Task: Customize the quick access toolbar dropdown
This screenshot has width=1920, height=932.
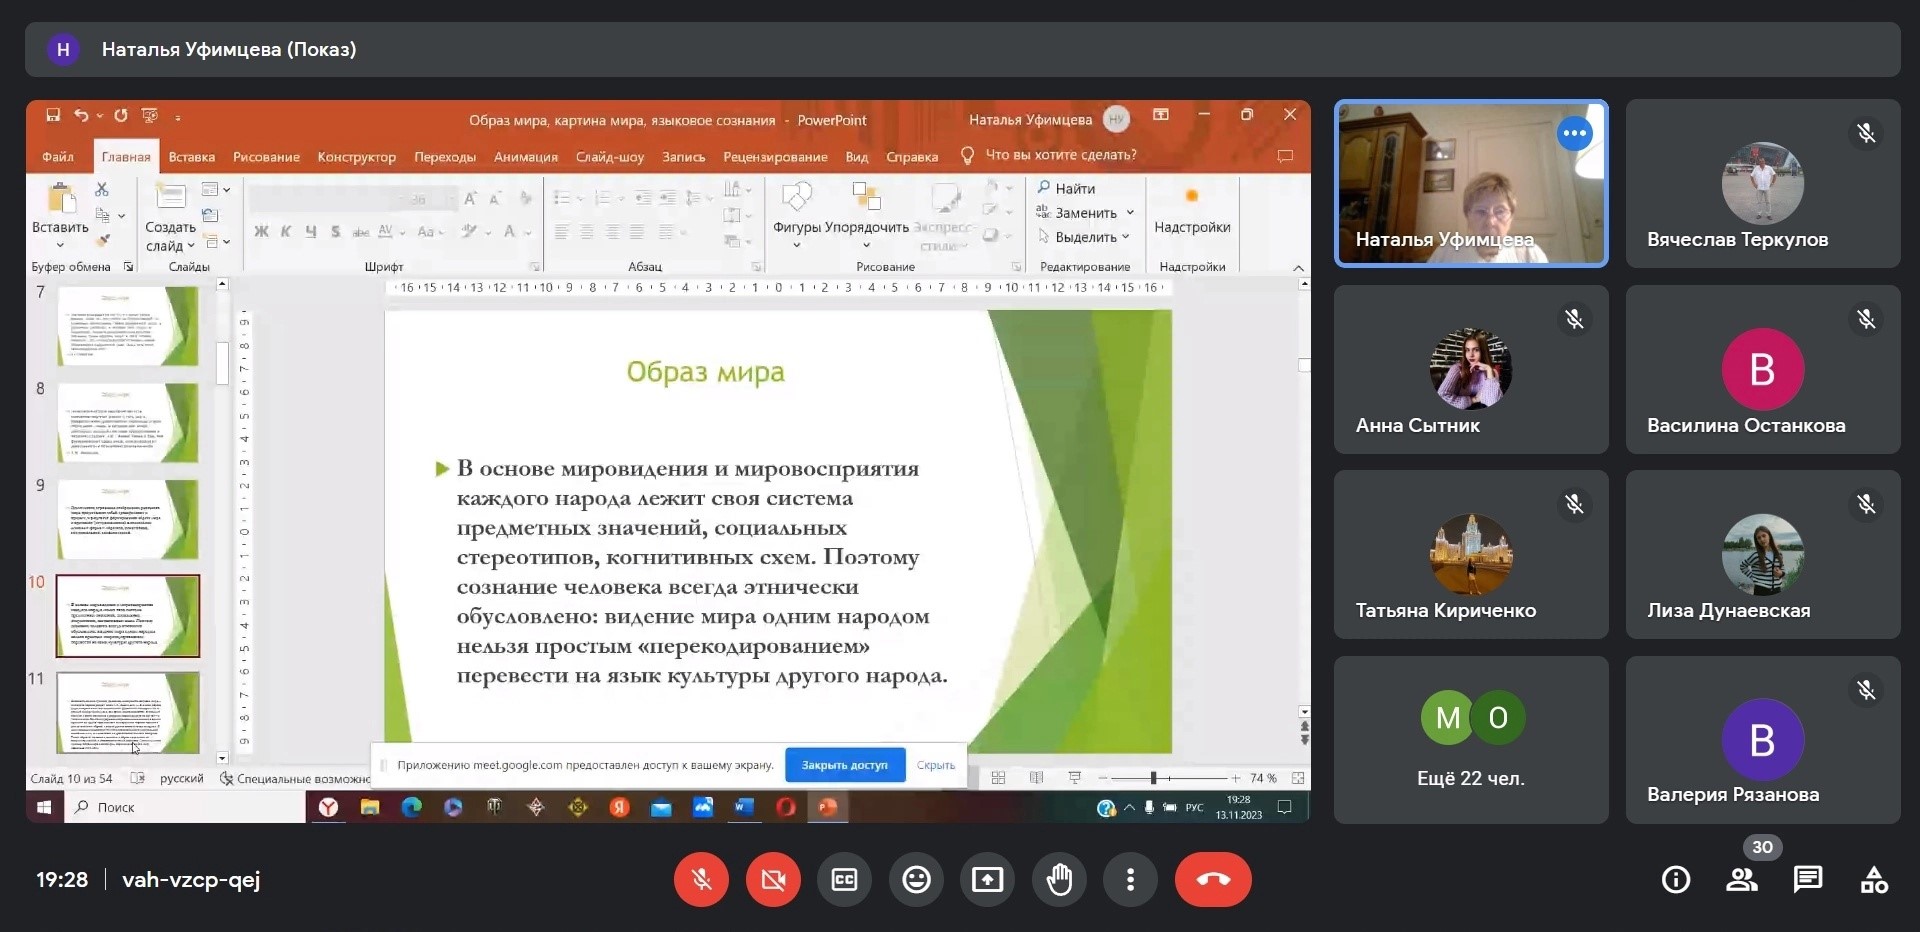Action: coord(178,117)
